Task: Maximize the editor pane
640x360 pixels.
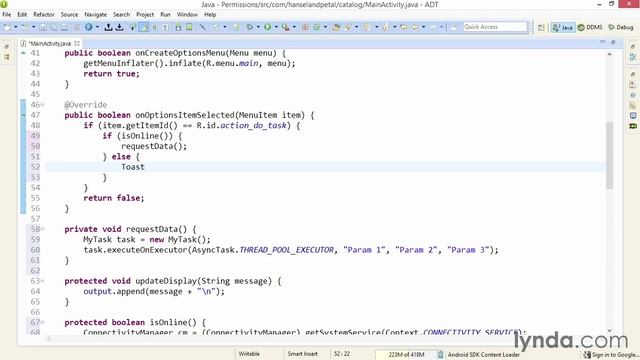Action: tap(613, 42)
